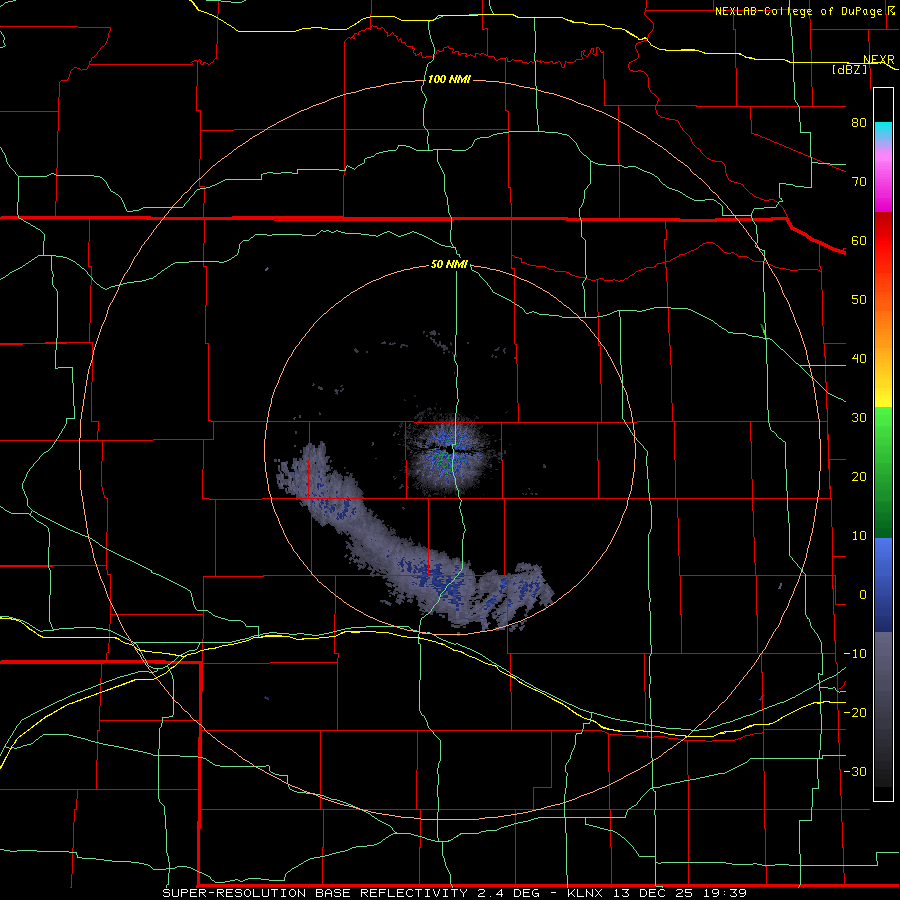Screen dimensions: 900x900
Task: Click the 30 dBZ scale value
Action: click(x=859, y=418)
